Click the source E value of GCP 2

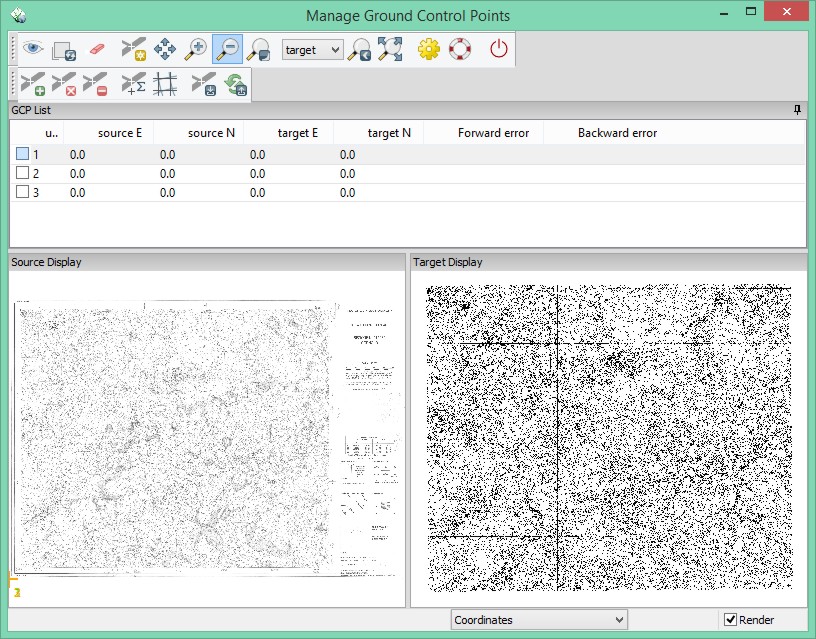(78, 173)
